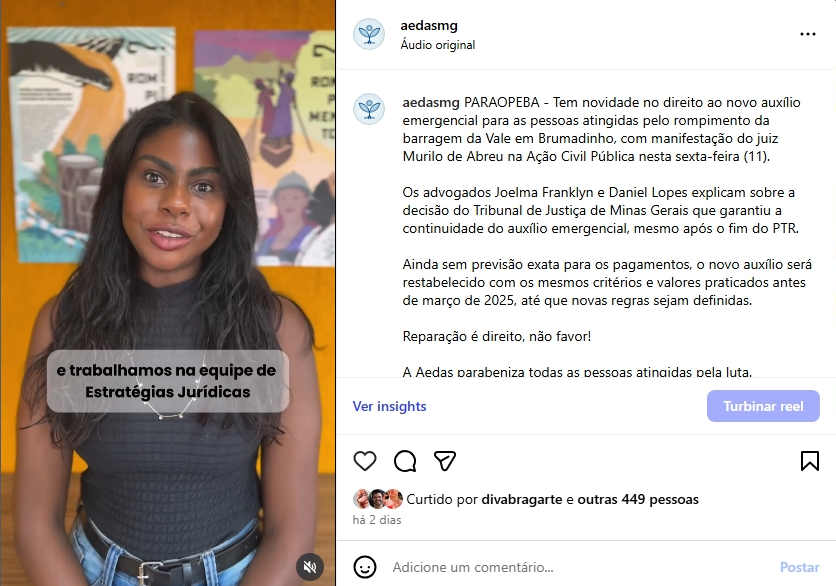The image size is (836, 586).
Task: Share the reel with the paper plane icon
Action: coord(445,461)
